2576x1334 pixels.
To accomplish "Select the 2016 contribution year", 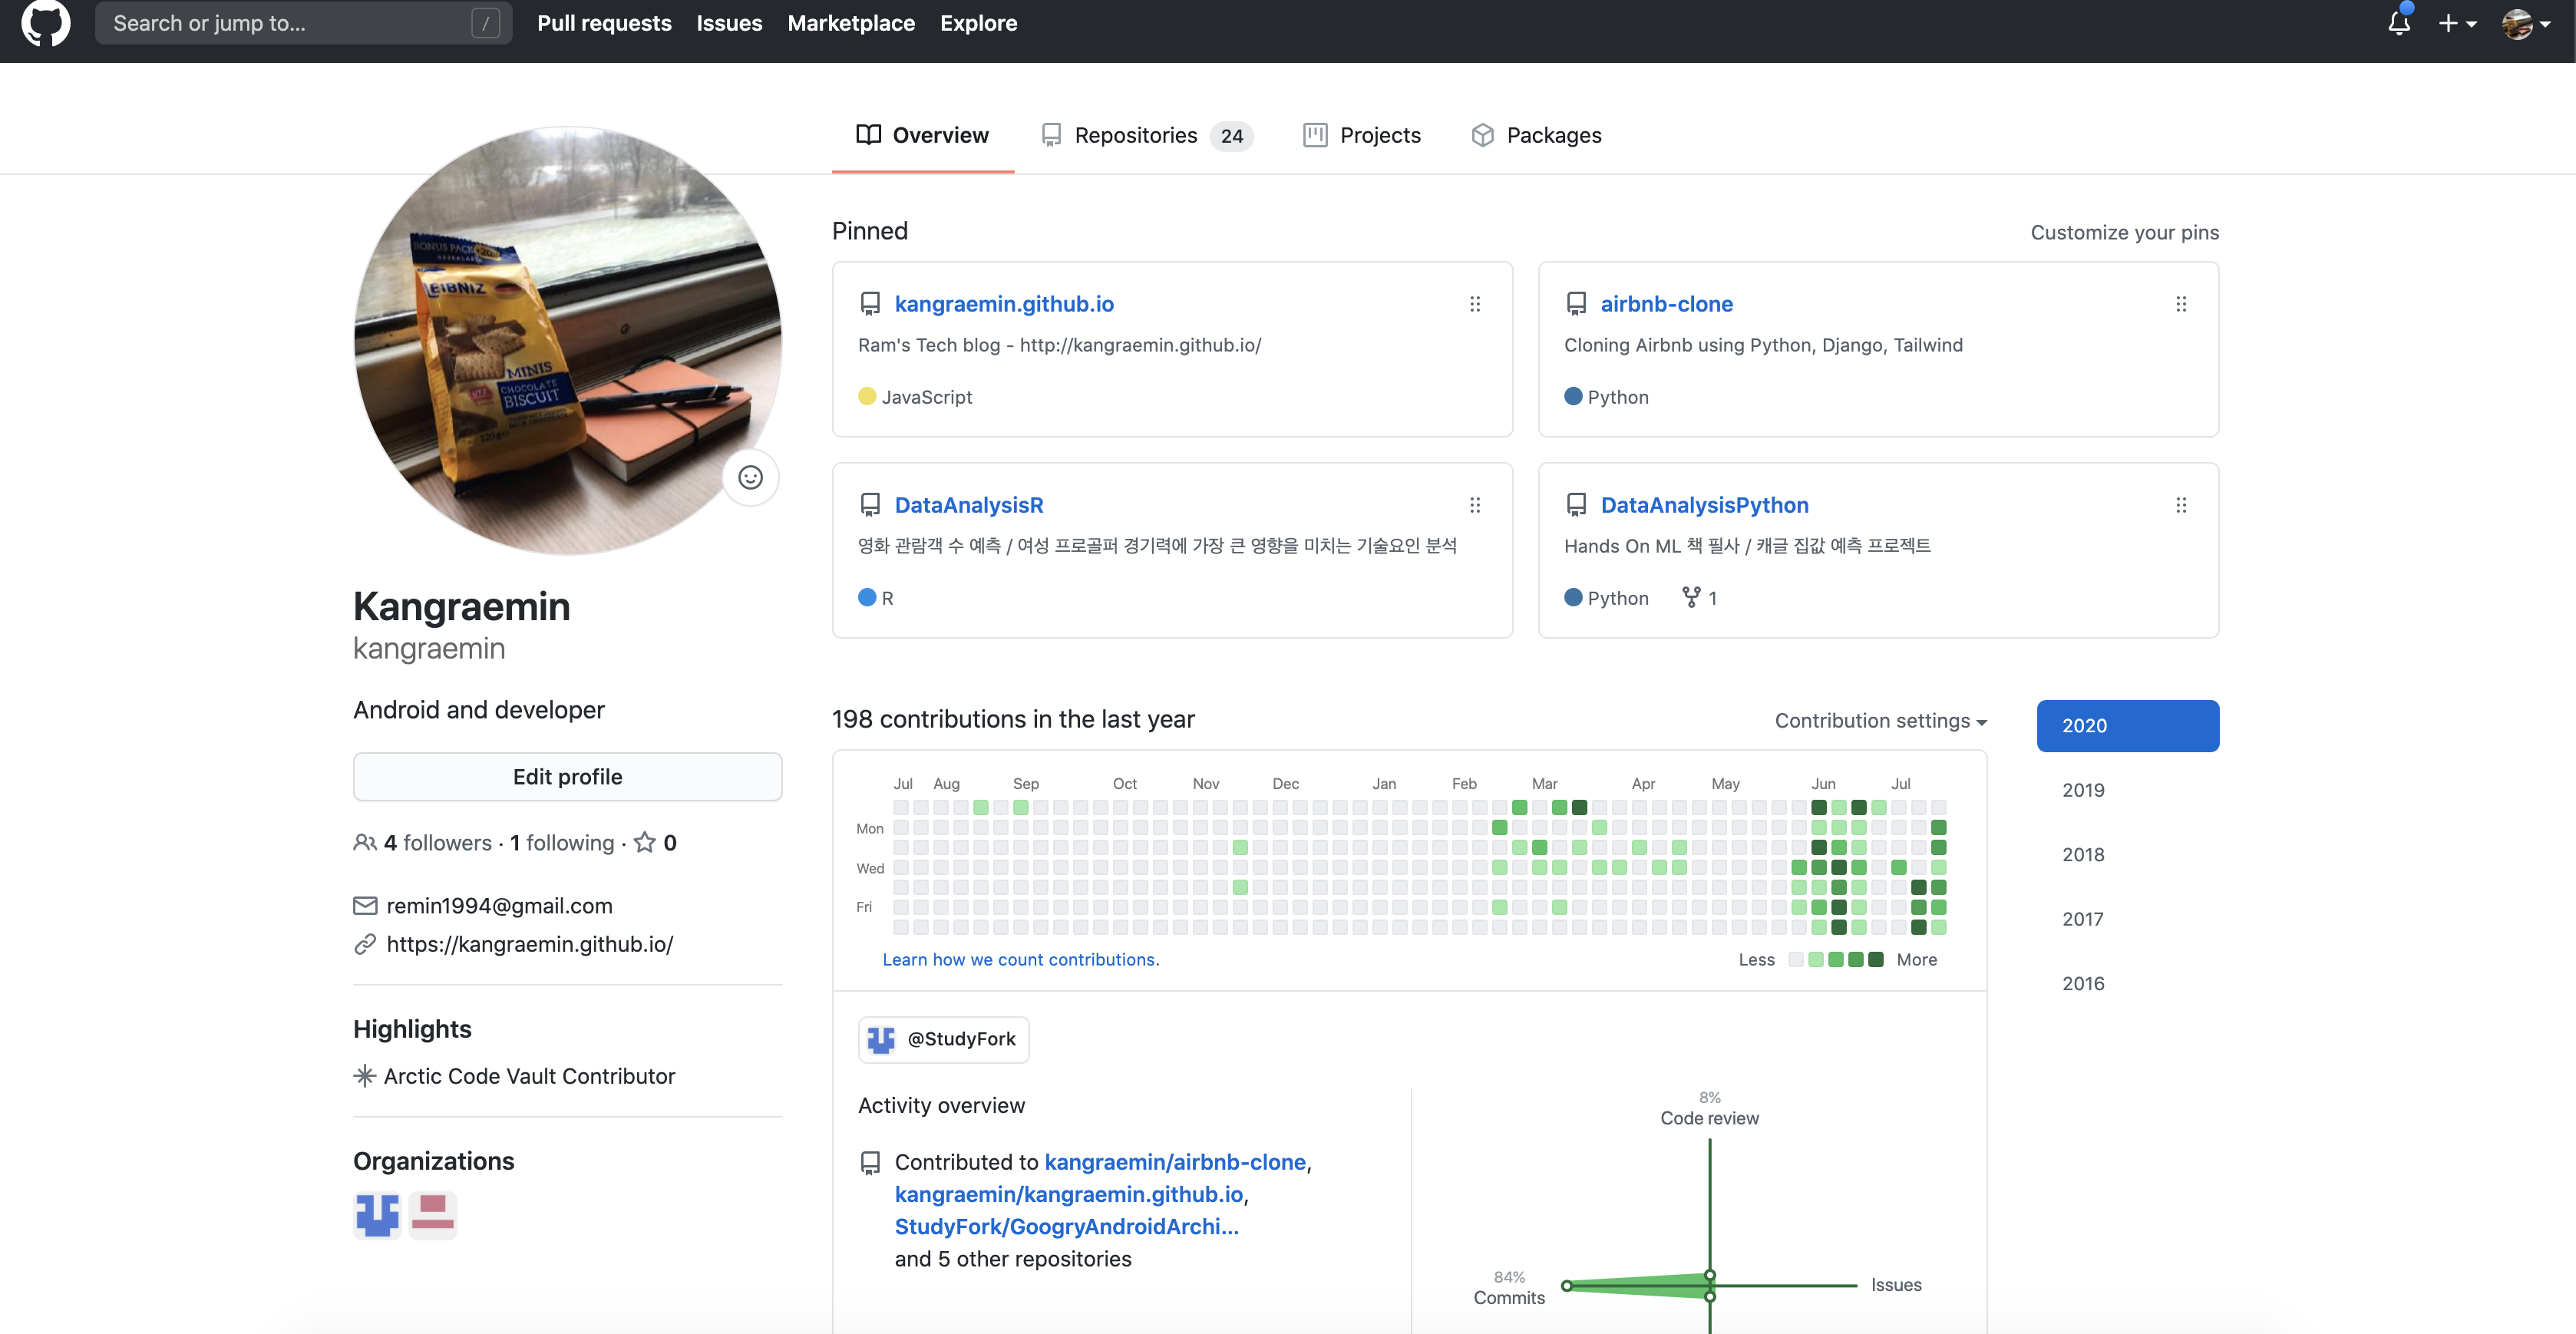I will click(2083, 984).
